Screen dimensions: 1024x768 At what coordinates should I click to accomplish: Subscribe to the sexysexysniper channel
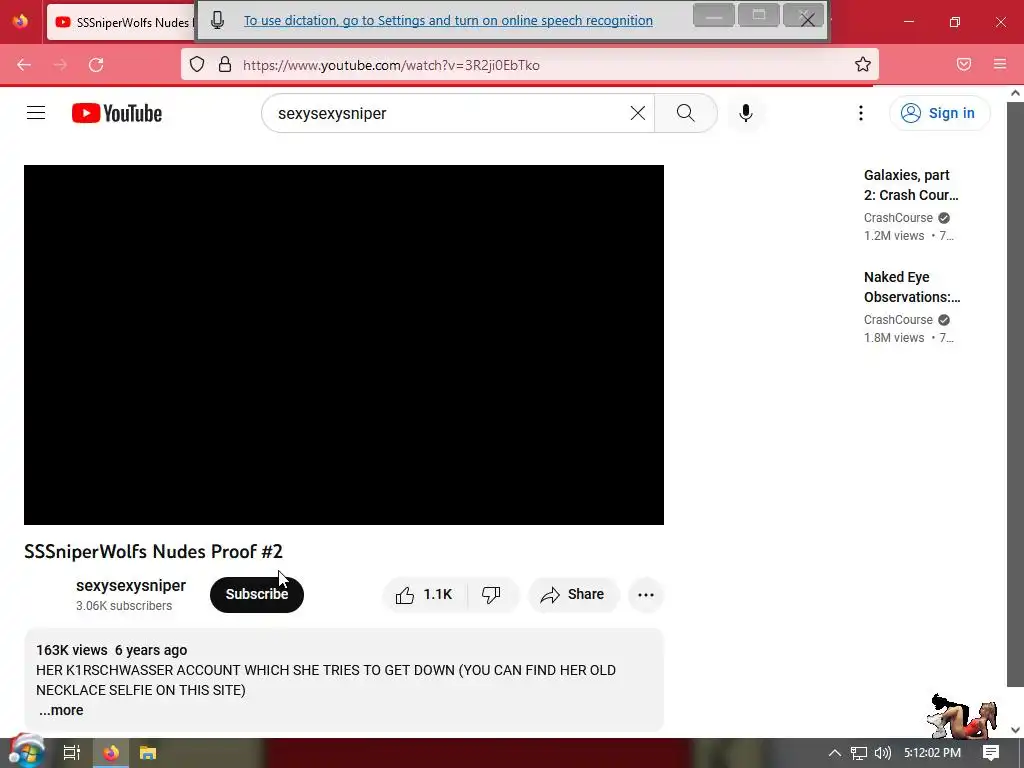pyautogui.click(x=257, y=594)
